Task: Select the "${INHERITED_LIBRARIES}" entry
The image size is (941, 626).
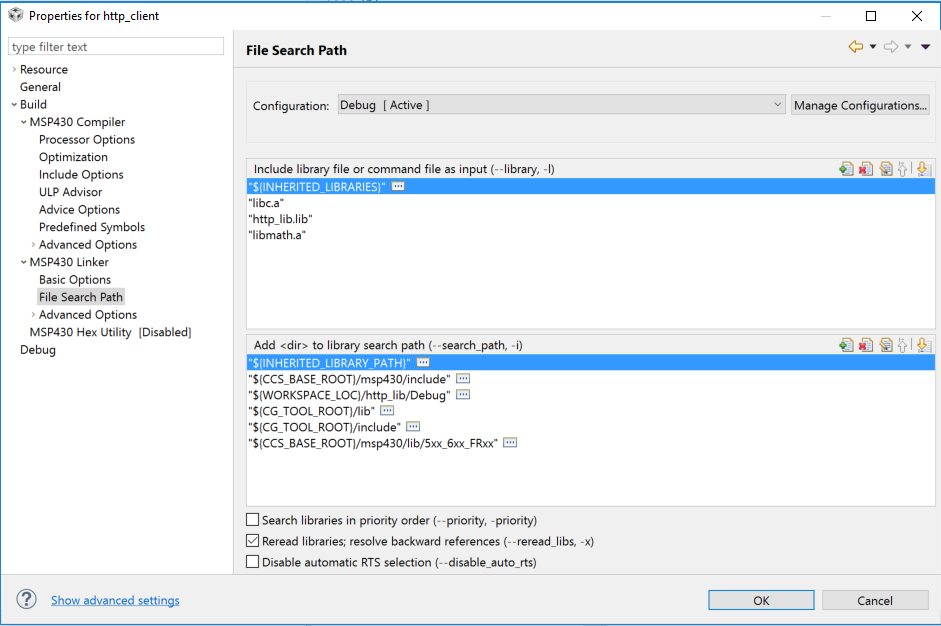Action: (x=591, y=187)
